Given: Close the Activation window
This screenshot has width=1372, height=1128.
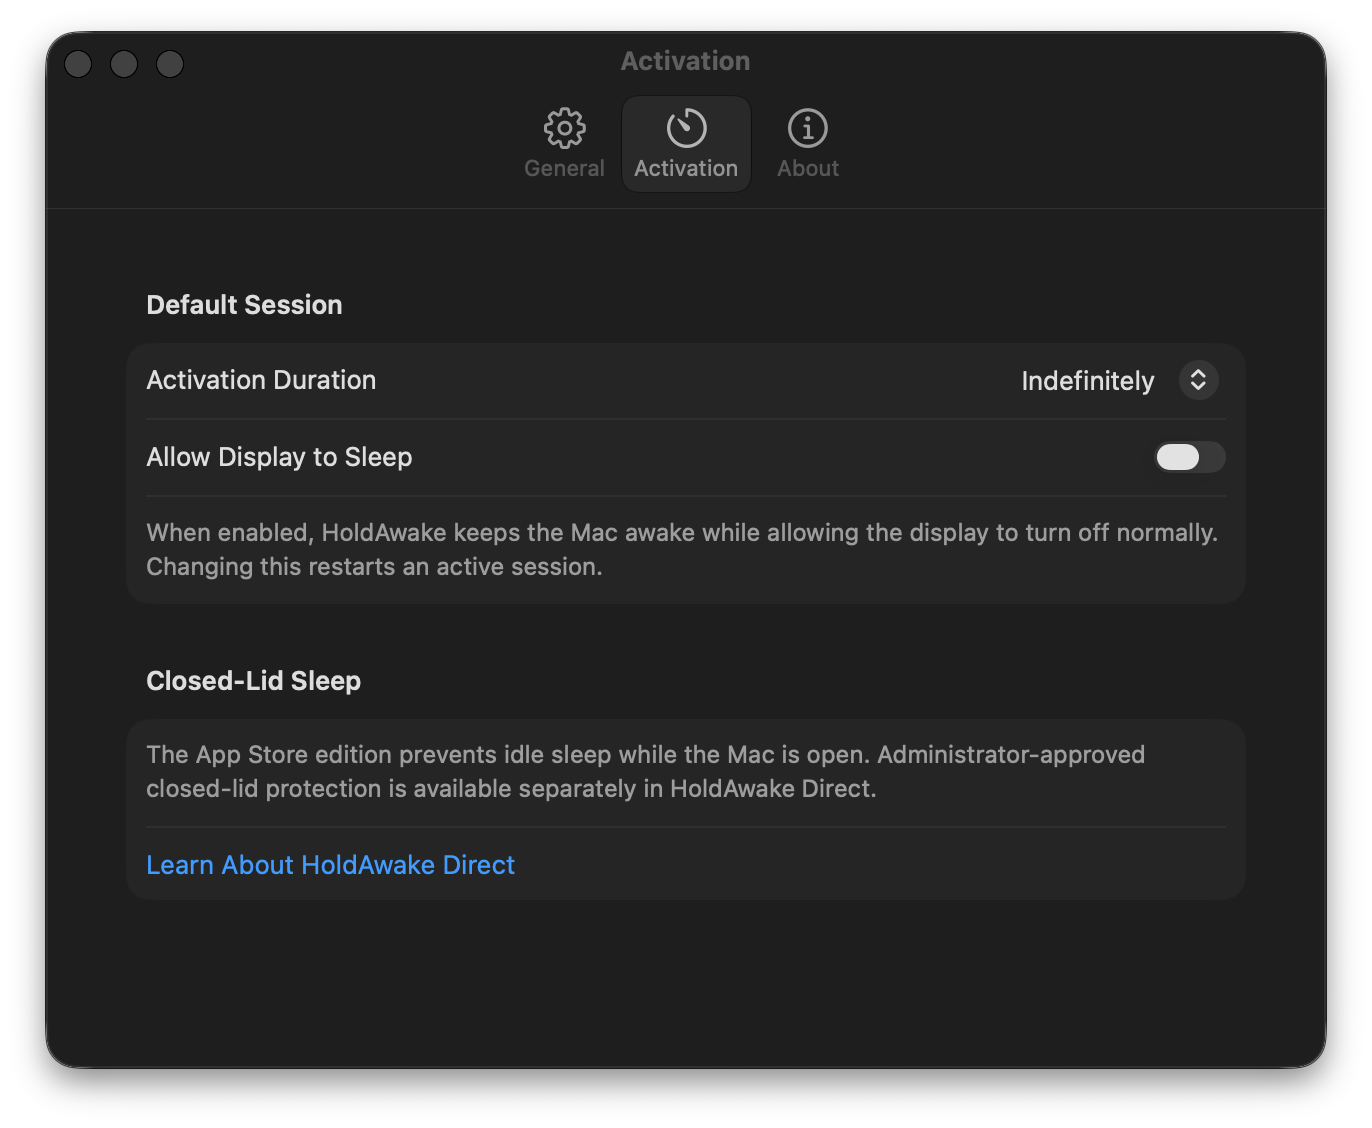Looking at the screenshot, I should point(78,64).
